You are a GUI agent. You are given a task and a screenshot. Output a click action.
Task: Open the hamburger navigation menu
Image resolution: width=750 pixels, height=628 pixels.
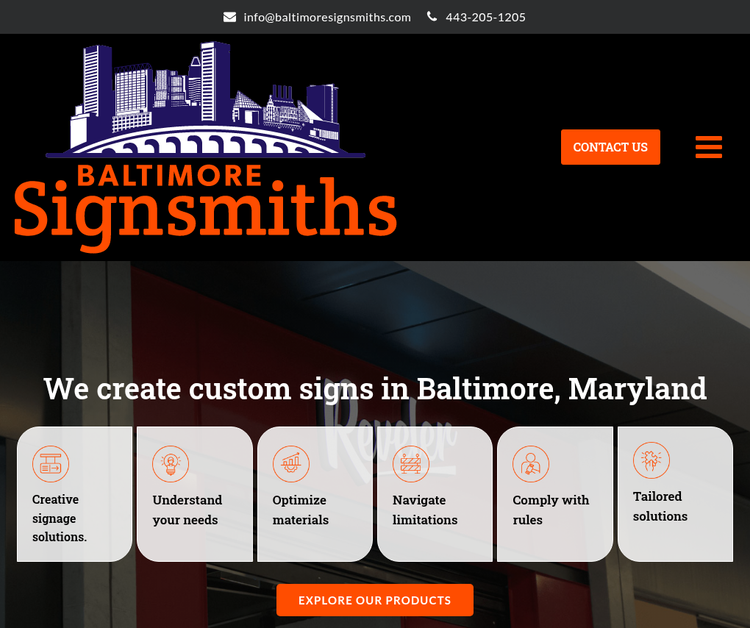(x=708, y=147)
